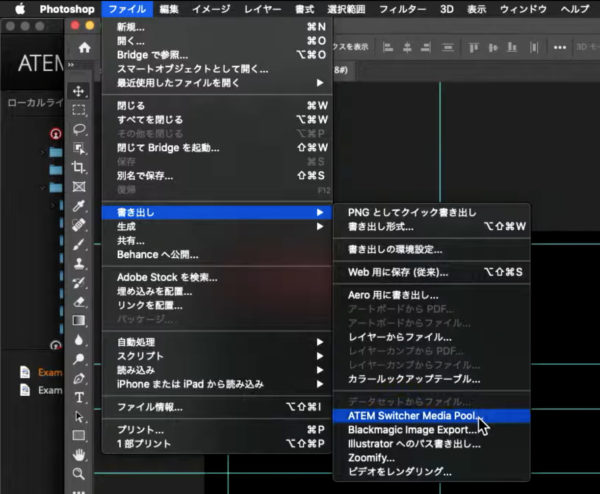Select the Gradient tool

pos(79,321)
